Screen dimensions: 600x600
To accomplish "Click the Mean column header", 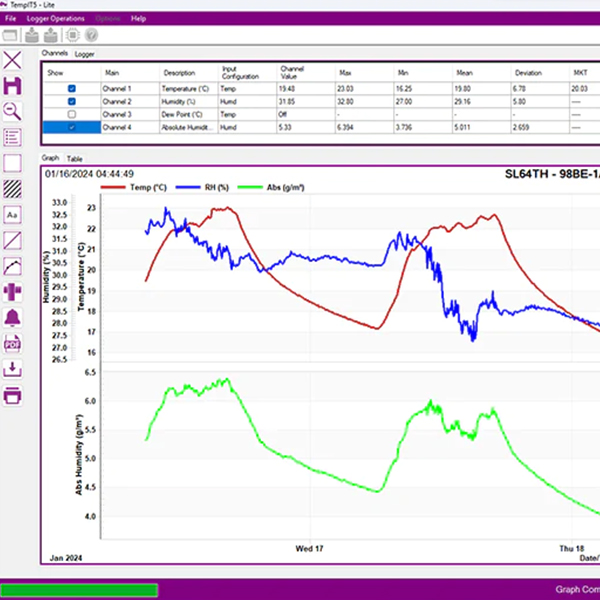I will pos(463,73).
